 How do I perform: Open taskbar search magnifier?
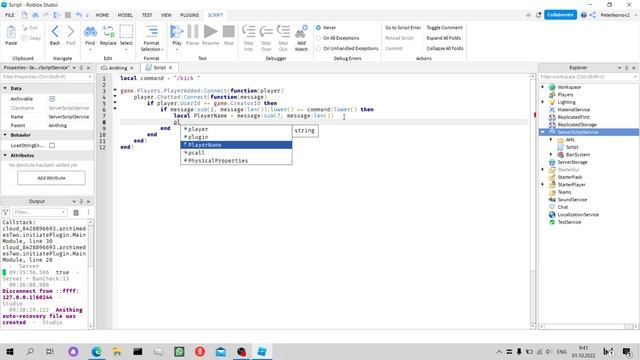tap(30, 351)
